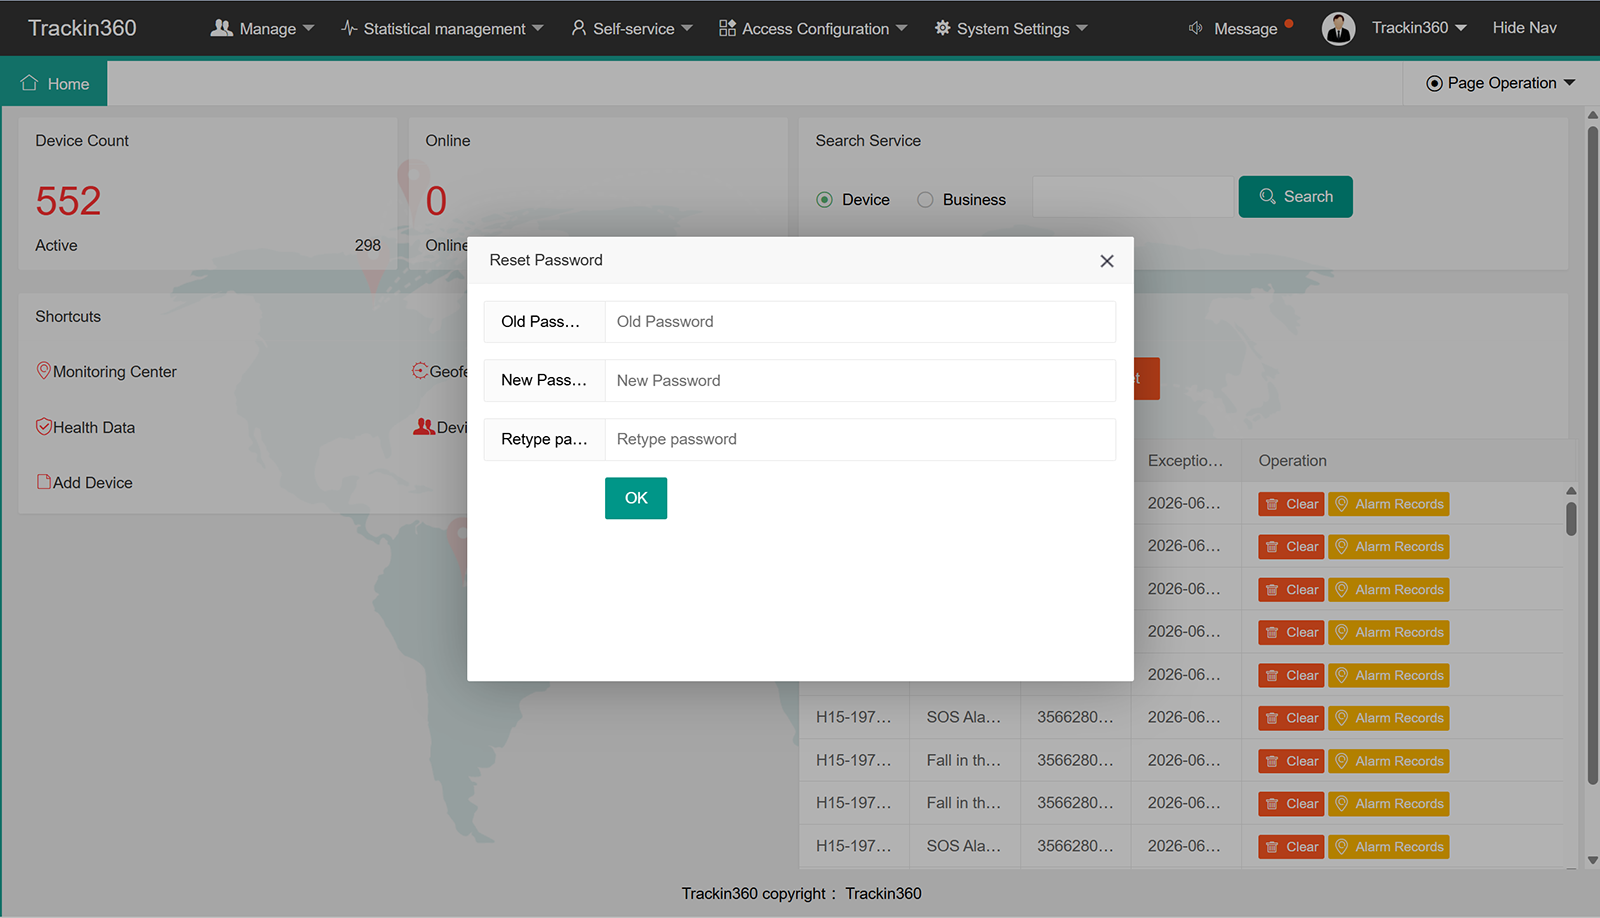The height and width of the screenshot is (918, 1600).
Task: Click the green Search button
Action: click(x=1295, y=197)
